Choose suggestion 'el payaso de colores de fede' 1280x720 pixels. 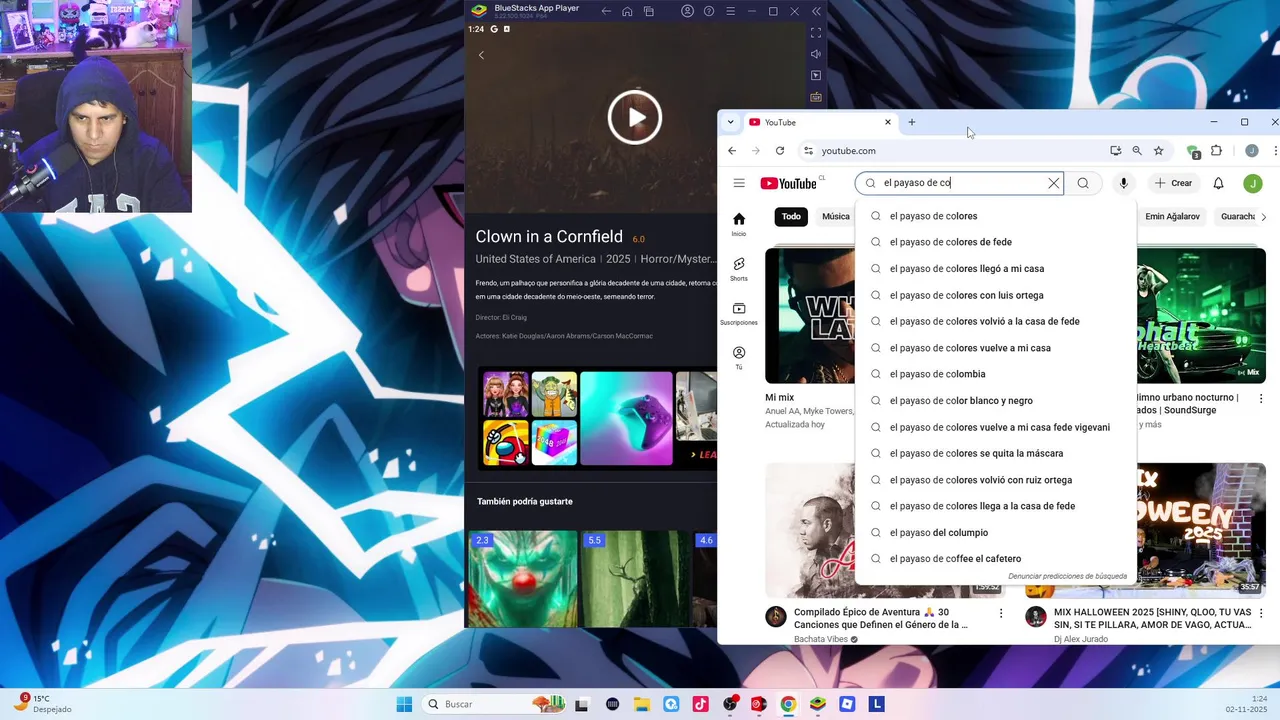[x=995, y=242]
